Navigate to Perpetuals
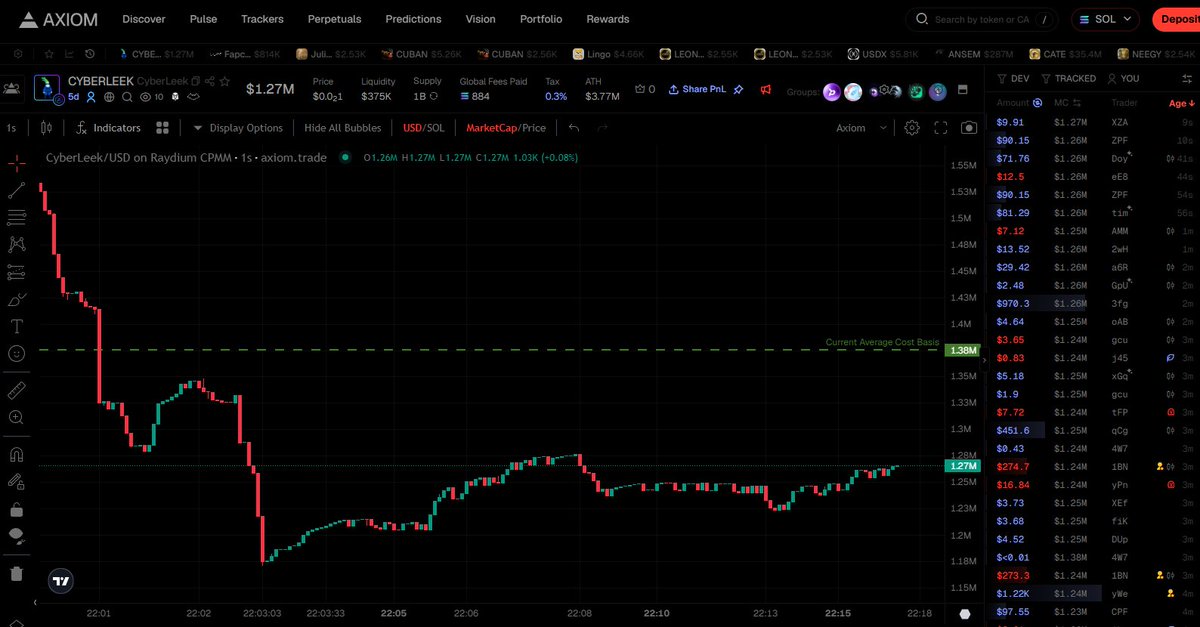This screenshot has width=1200, height=627. 335,19
